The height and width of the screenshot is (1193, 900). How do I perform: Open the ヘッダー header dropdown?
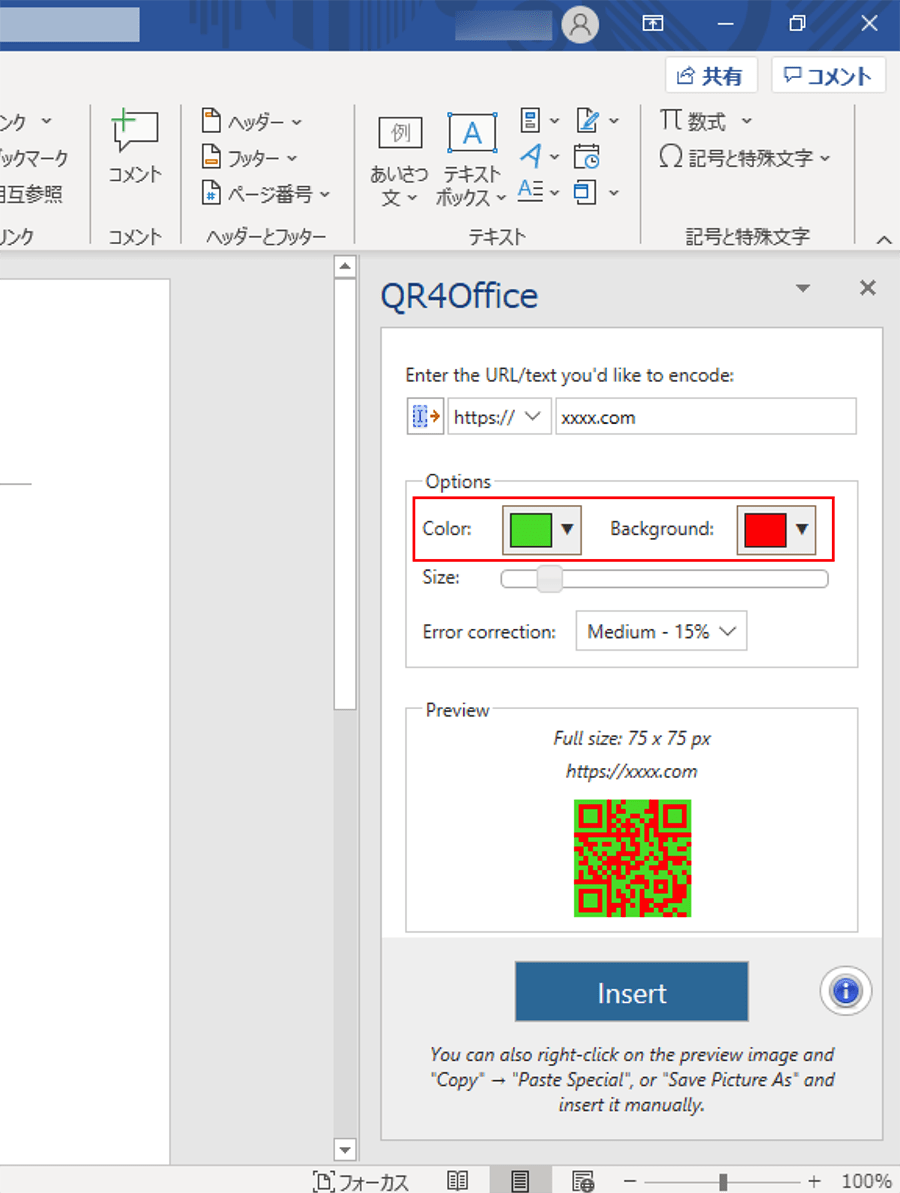pyautogui.click(x=252, y=121)
